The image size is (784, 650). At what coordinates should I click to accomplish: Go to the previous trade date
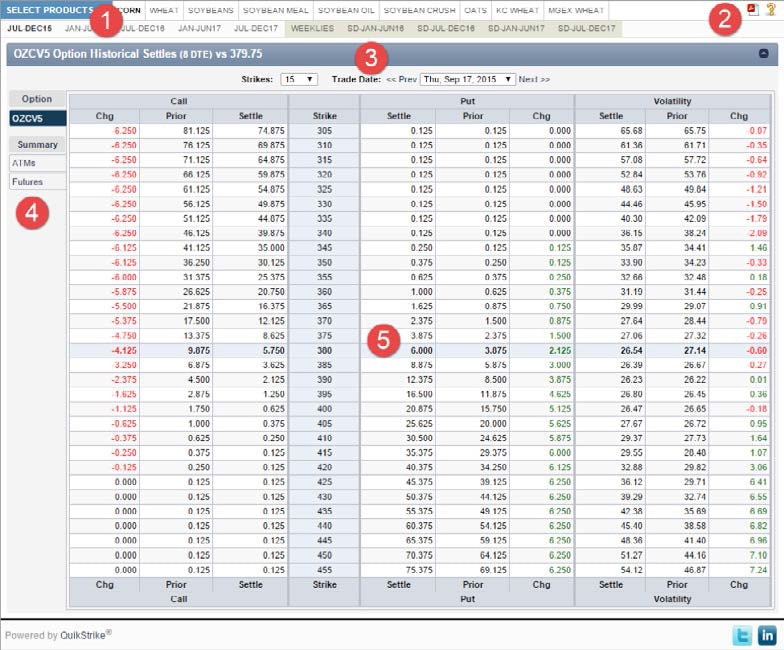point(401,79)
